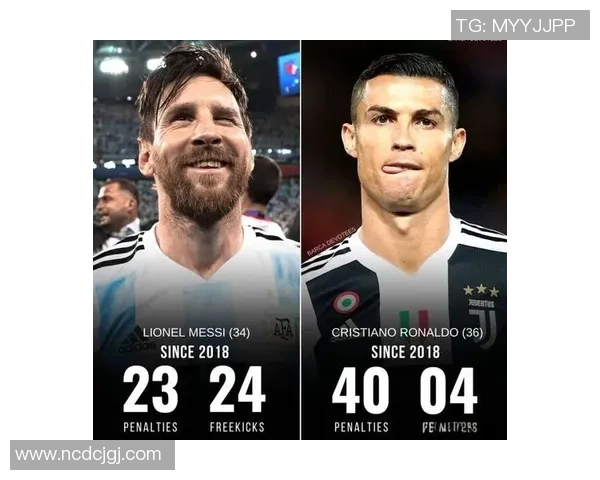
Task: Click the number 24 under Messi
Action: click(237, 389)
